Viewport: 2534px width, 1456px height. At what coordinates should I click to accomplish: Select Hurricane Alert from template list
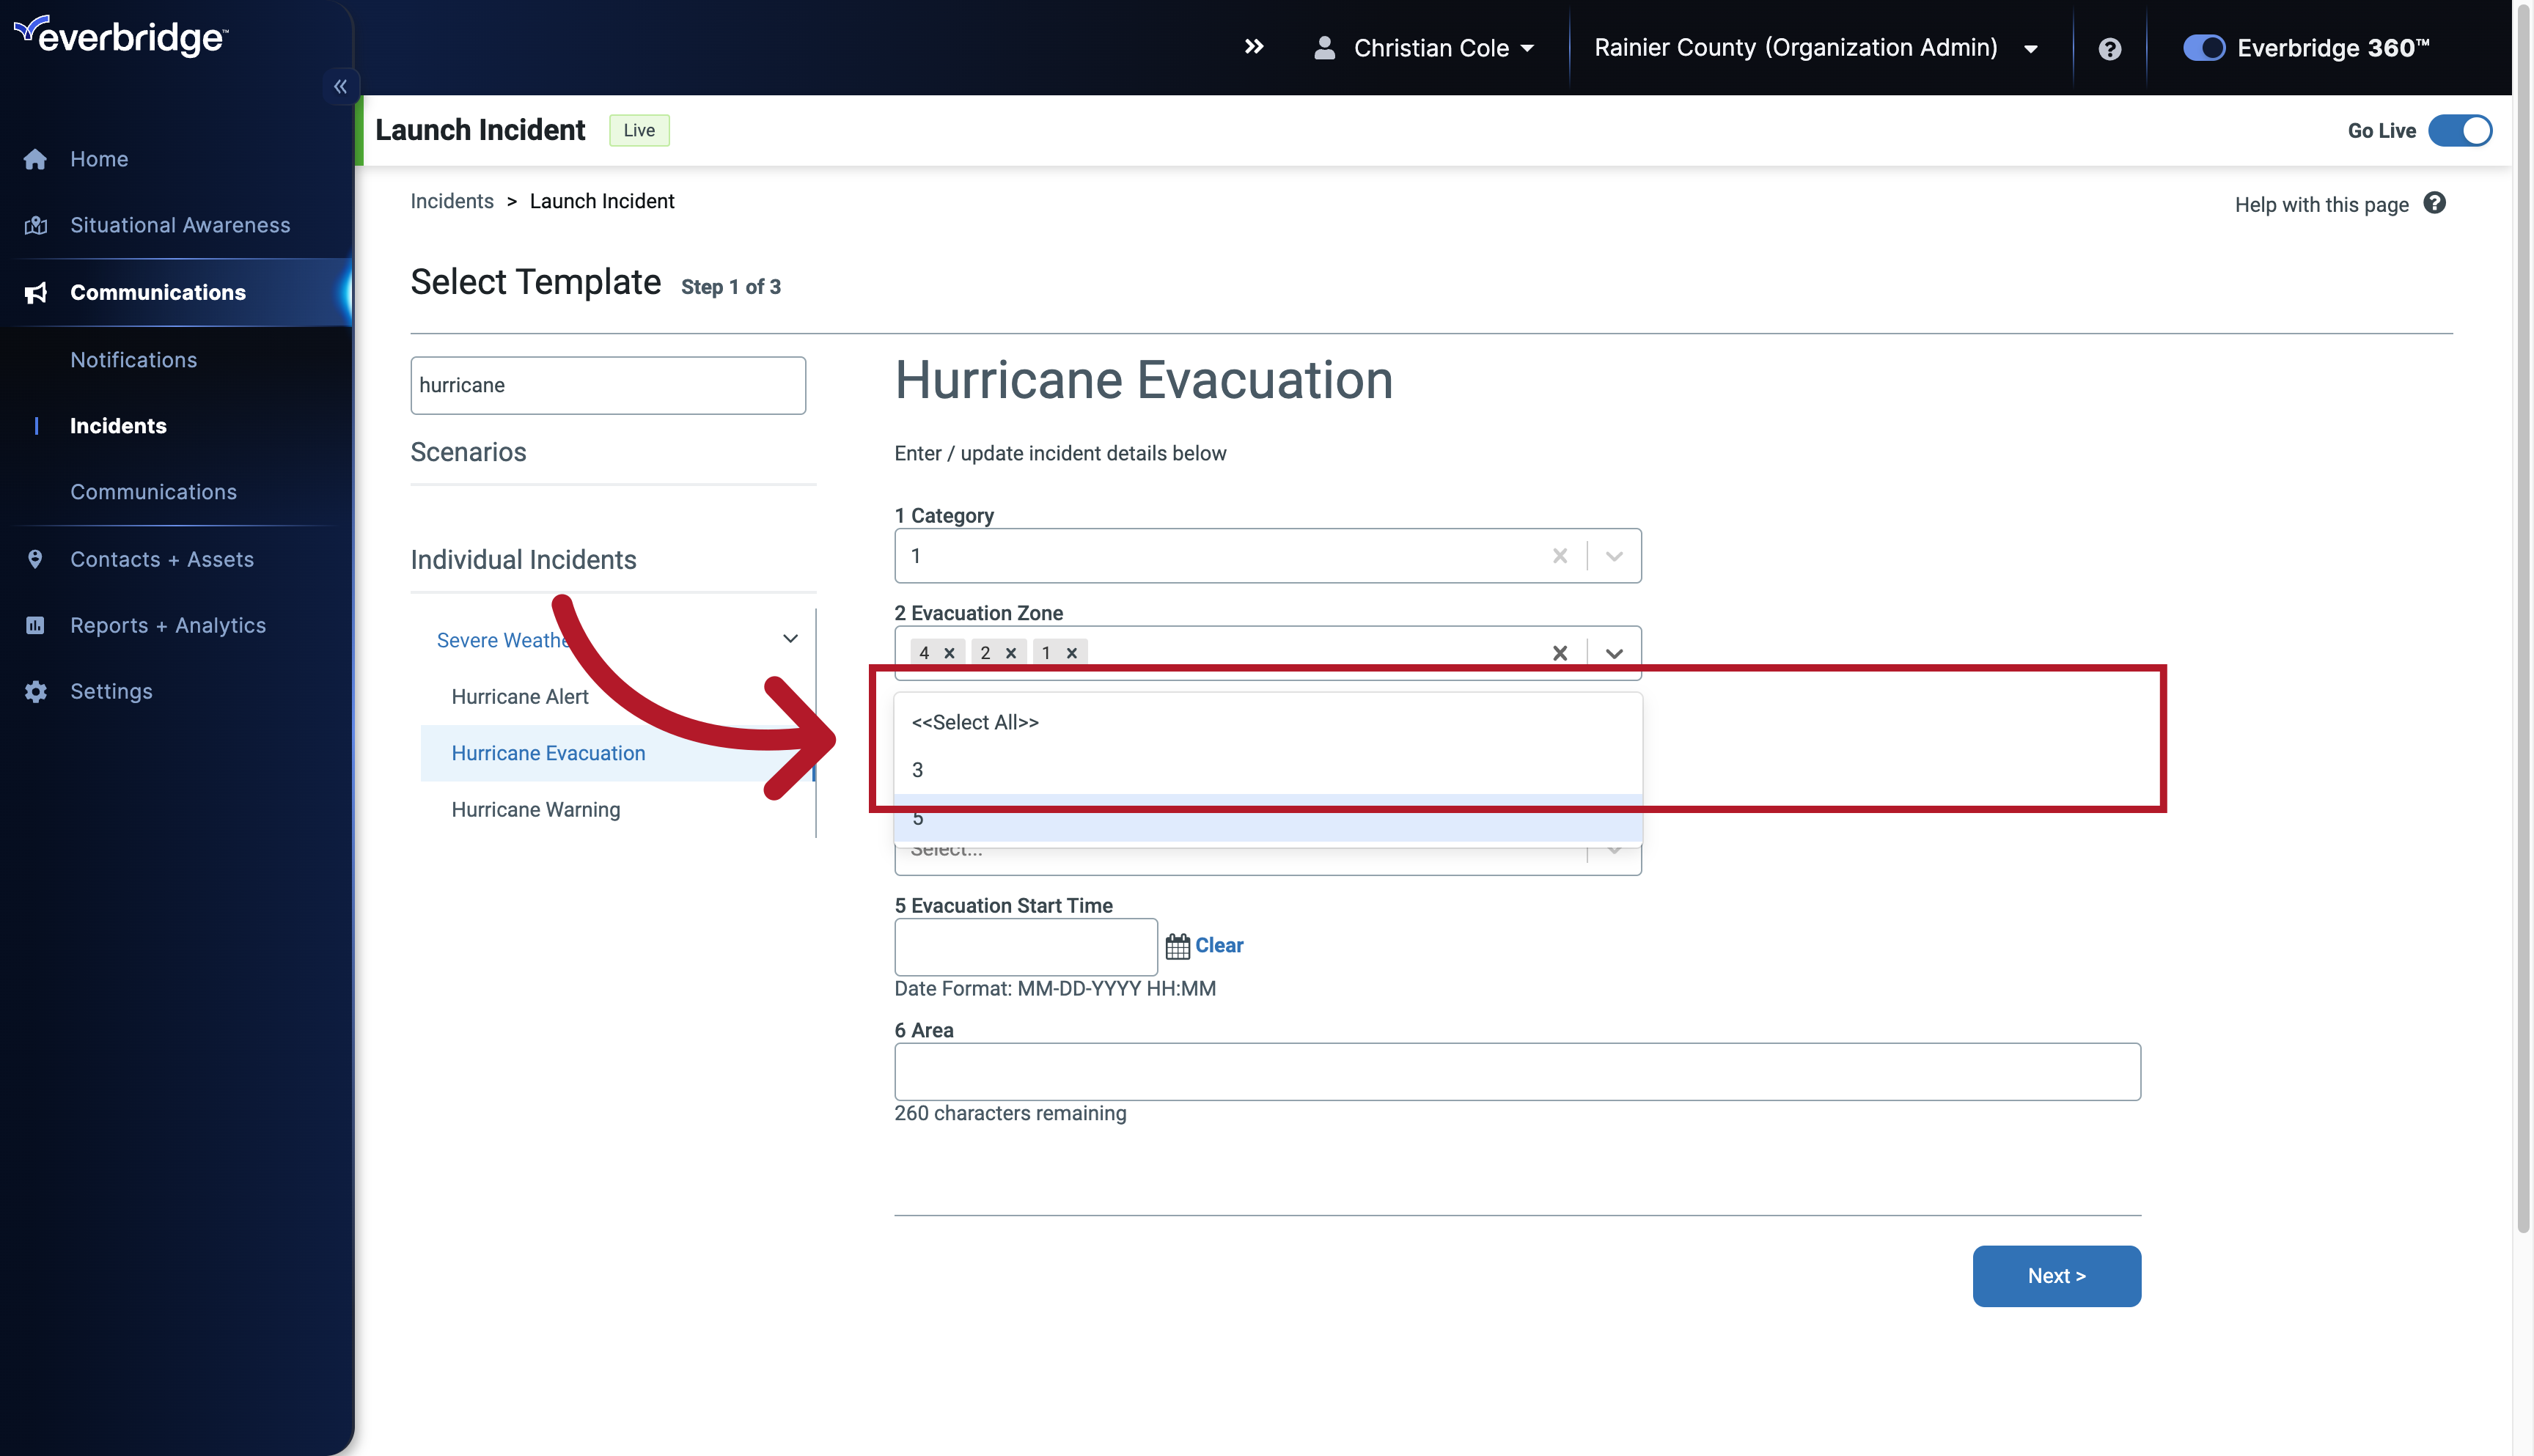pyautogui.click(x=518, y=696)
